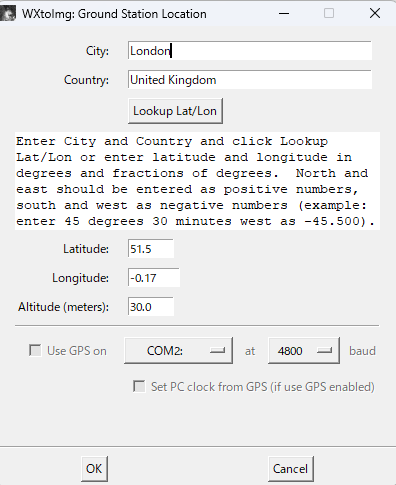
Task: Click the disabled maximize window button
Action: (329, 13)
